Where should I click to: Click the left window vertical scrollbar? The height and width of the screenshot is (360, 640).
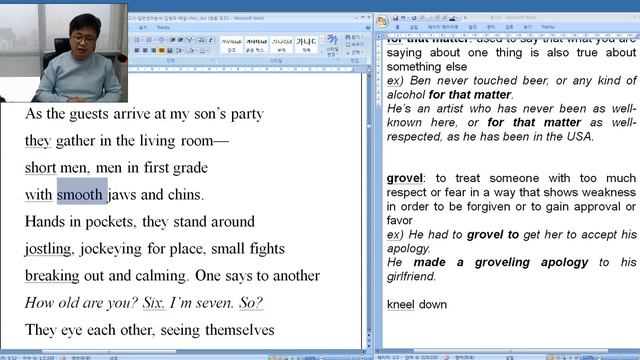point(369,204)
